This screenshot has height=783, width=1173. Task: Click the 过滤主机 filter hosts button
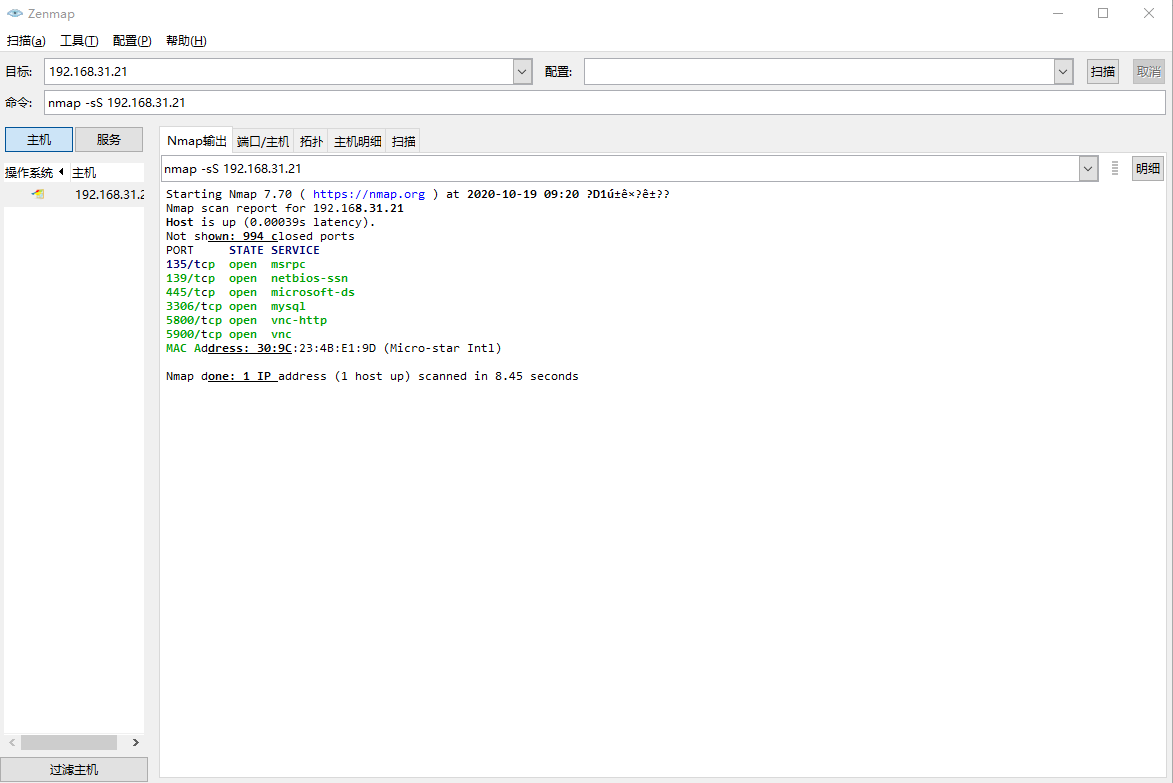pyautogui.click(x=74, y=770)
